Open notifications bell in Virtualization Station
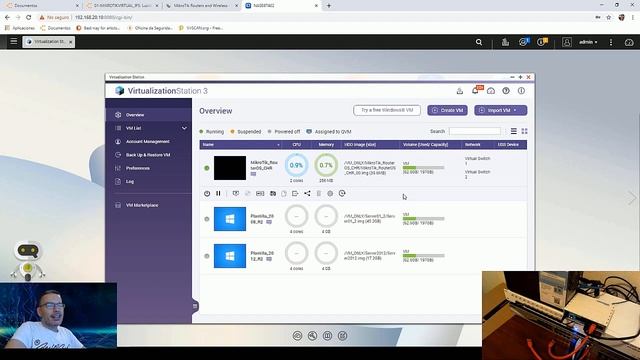640x360 pixels. pos(476,91)
